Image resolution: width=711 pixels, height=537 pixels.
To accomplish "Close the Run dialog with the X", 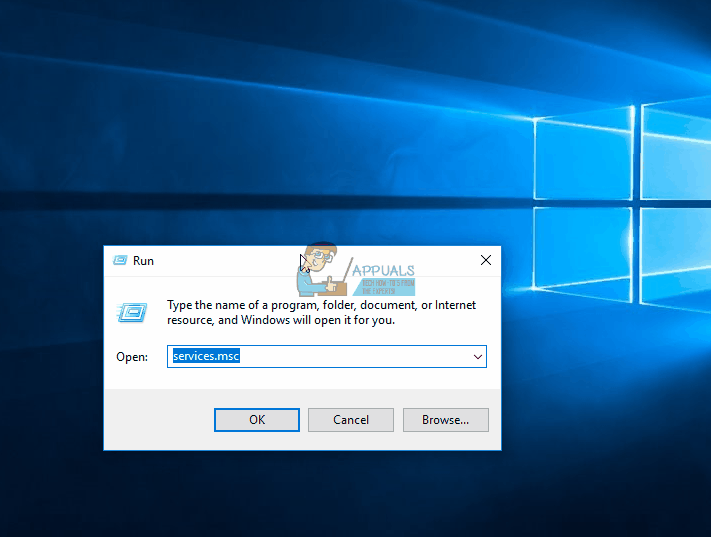I will [x=485, y=260].
